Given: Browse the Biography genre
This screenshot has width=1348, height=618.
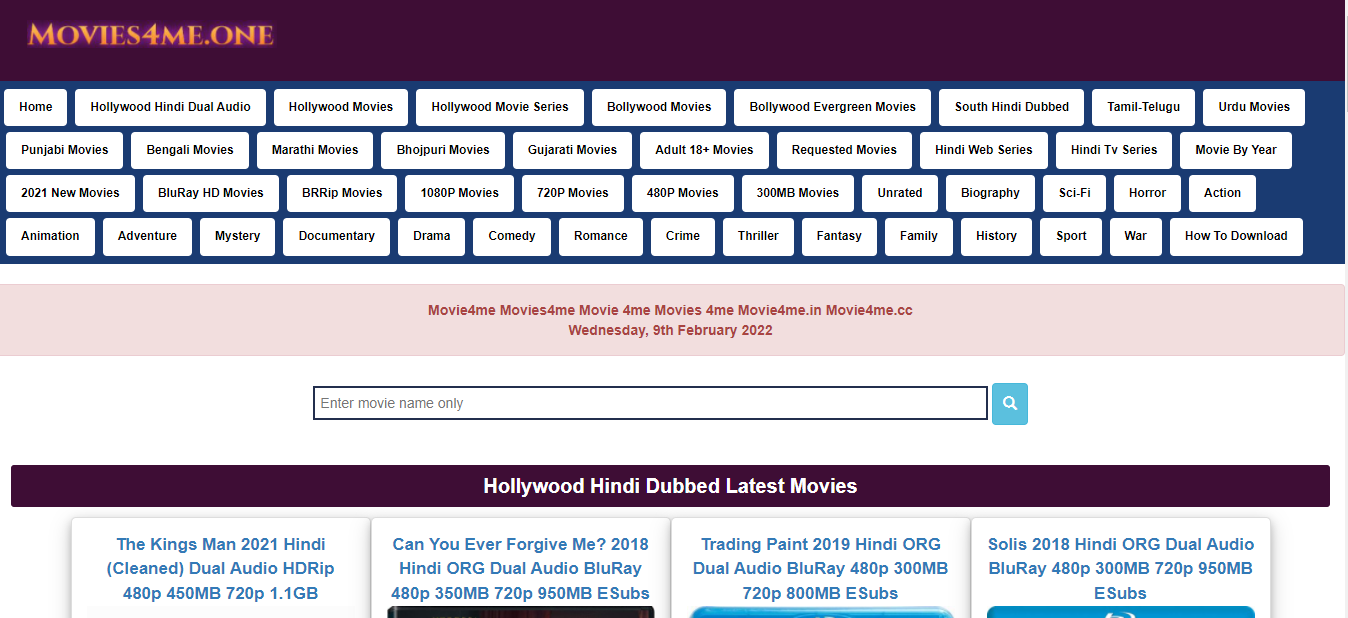Looking at the screenshot, I should point(990,193).
